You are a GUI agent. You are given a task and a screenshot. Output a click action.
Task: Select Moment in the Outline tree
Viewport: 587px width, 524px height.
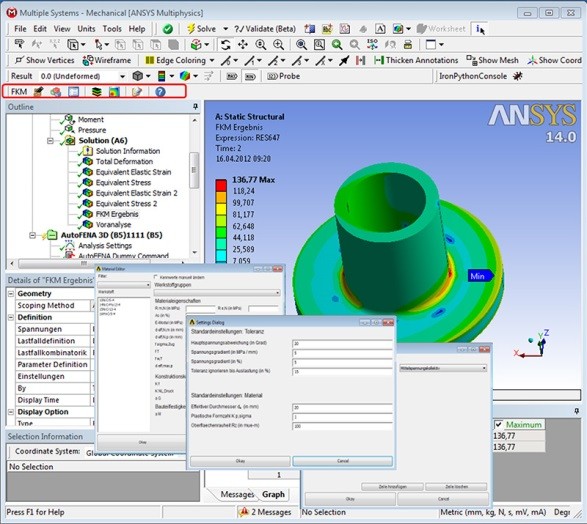(x=91, y=119)
